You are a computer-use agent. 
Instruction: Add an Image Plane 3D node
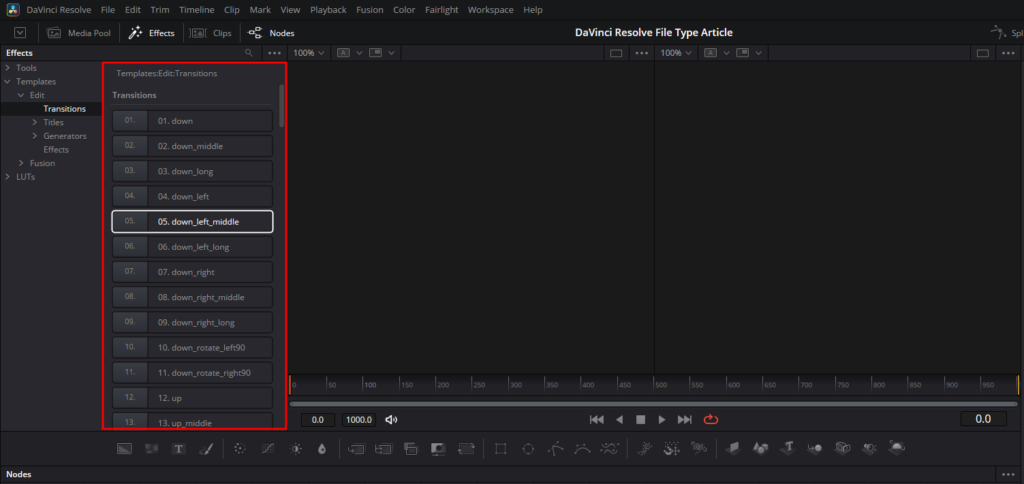pos(733,448)
